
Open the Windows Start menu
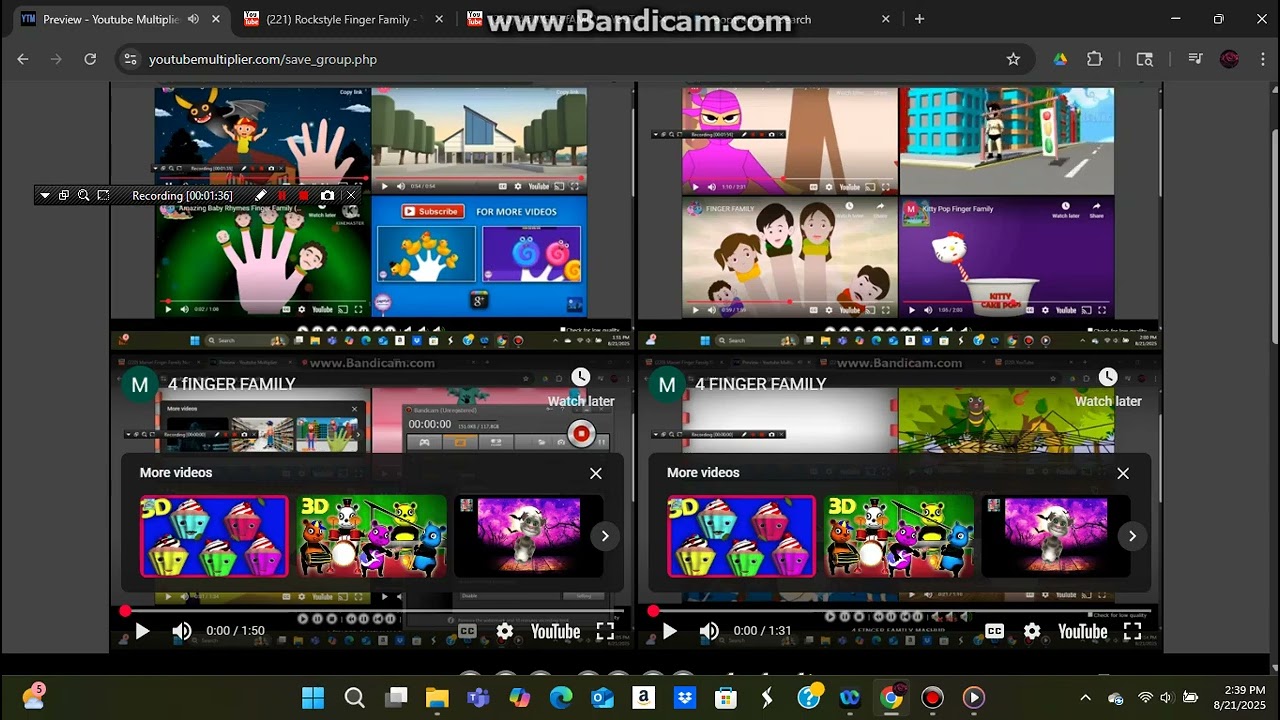[x=313, y=697]
